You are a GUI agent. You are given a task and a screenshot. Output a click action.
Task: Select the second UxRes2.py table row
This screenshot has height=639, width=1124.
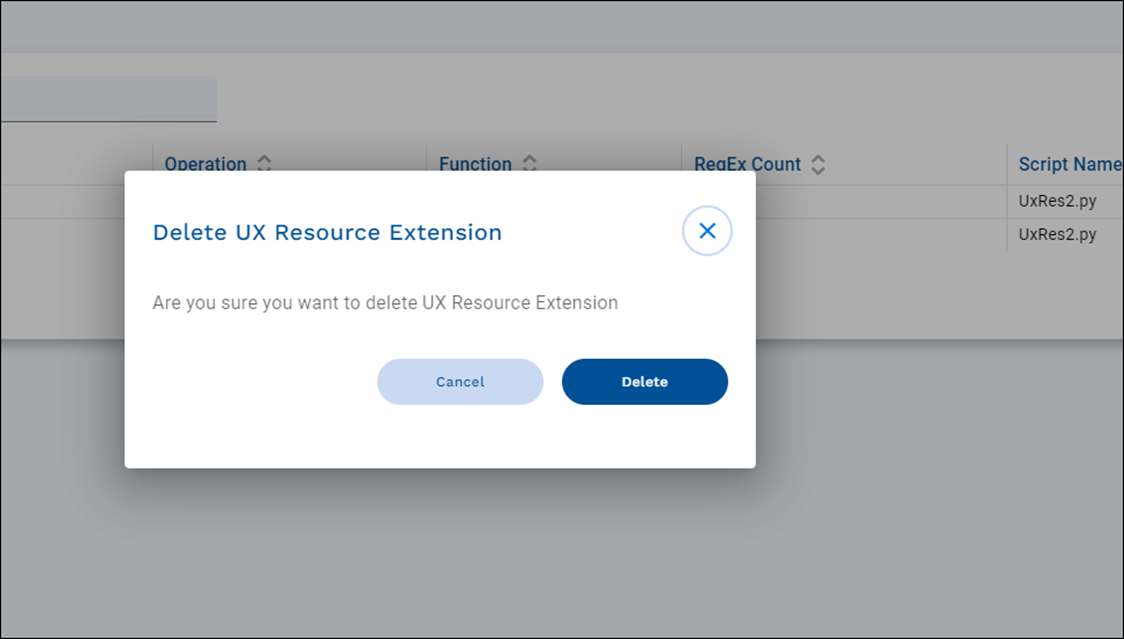point(1057,235)
